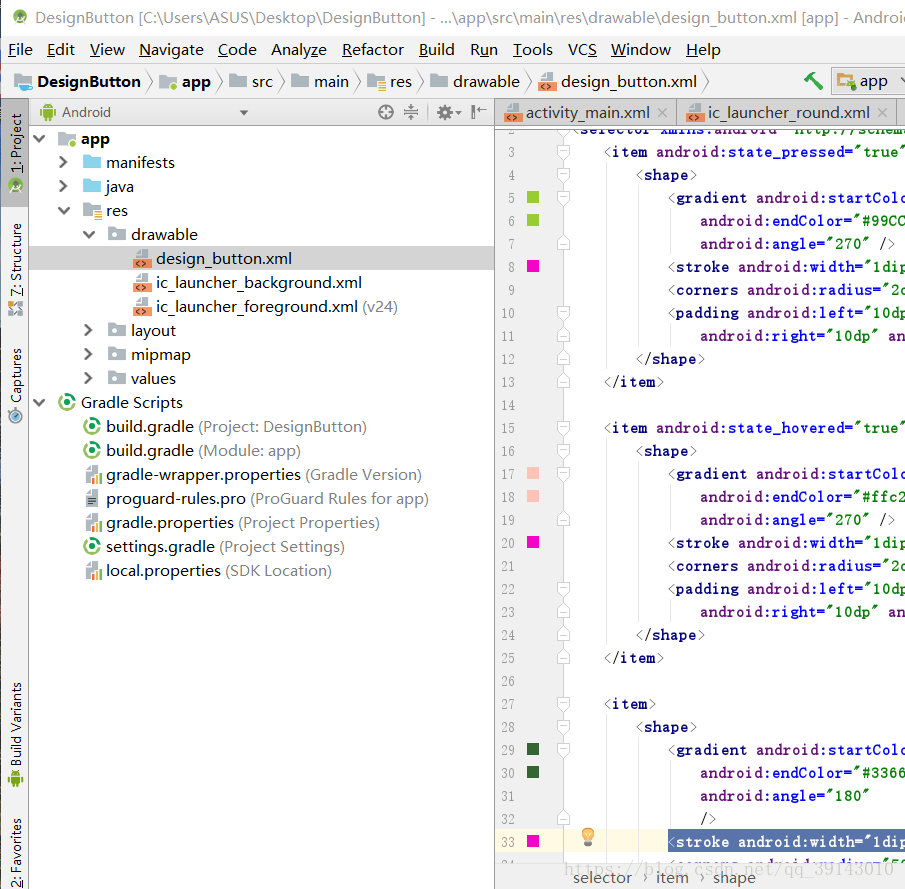The height and width of the screenshot is (889, 905).
Task: Open the Navigate menu
Action: 171,50
